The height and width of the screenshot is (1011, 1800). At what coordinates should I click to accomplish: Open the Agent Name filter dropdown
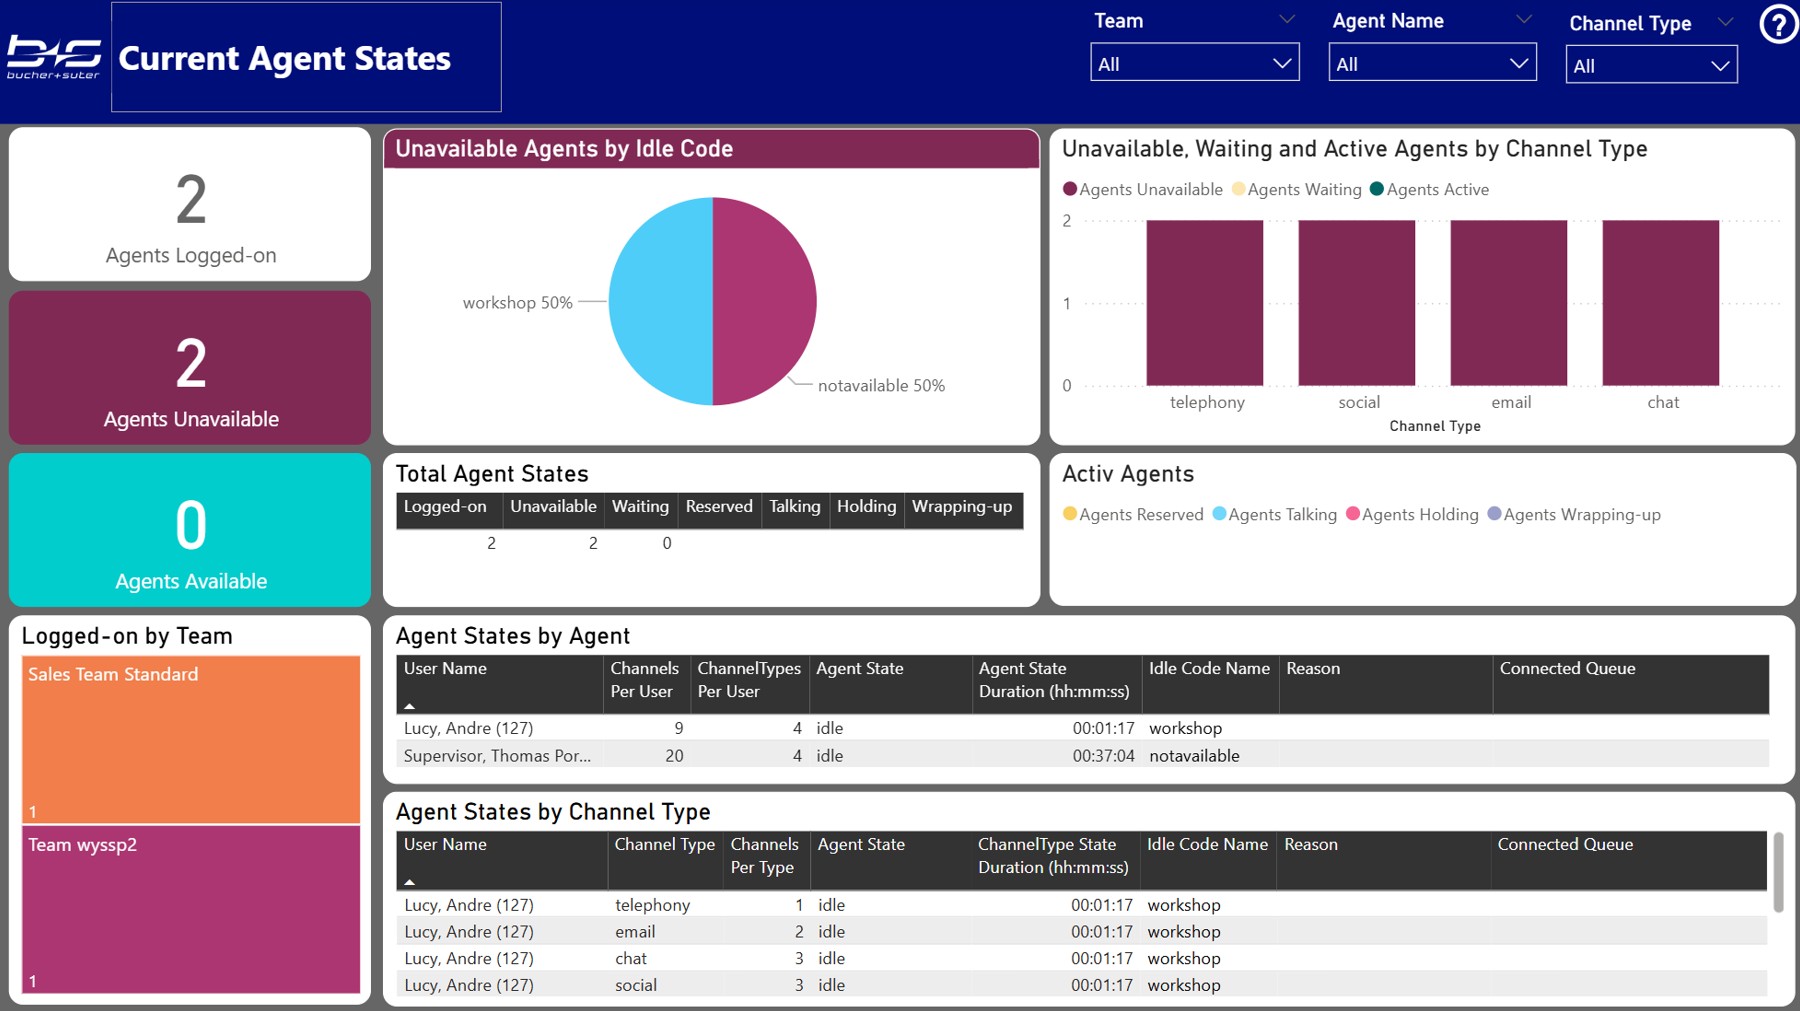[1432, 64]
